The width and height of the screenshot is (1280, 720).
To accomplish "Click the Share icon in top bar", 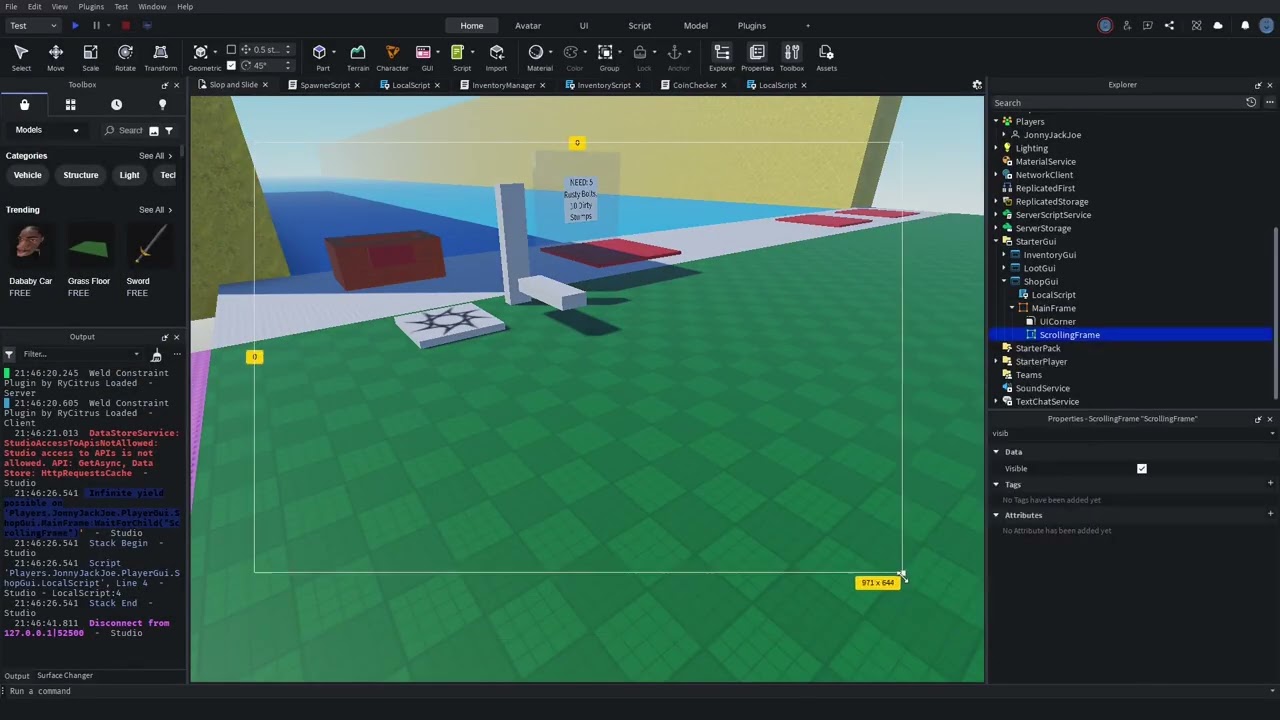I will pyautogui.click(x=1169, y=25).
